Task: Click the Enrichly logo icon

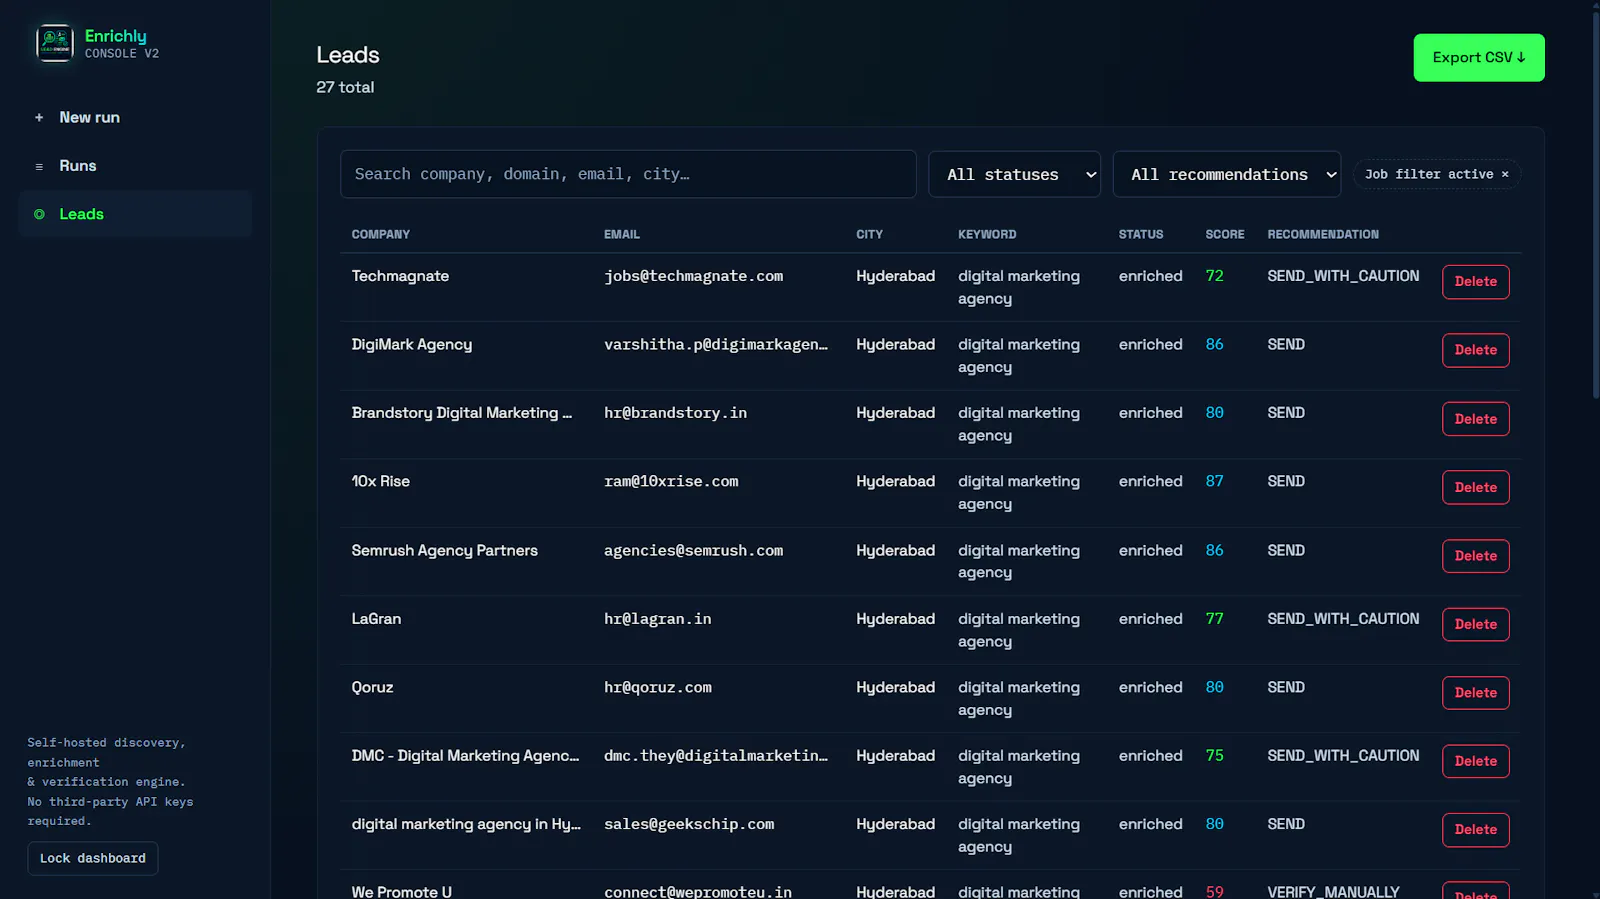Action: coord(55,43)
